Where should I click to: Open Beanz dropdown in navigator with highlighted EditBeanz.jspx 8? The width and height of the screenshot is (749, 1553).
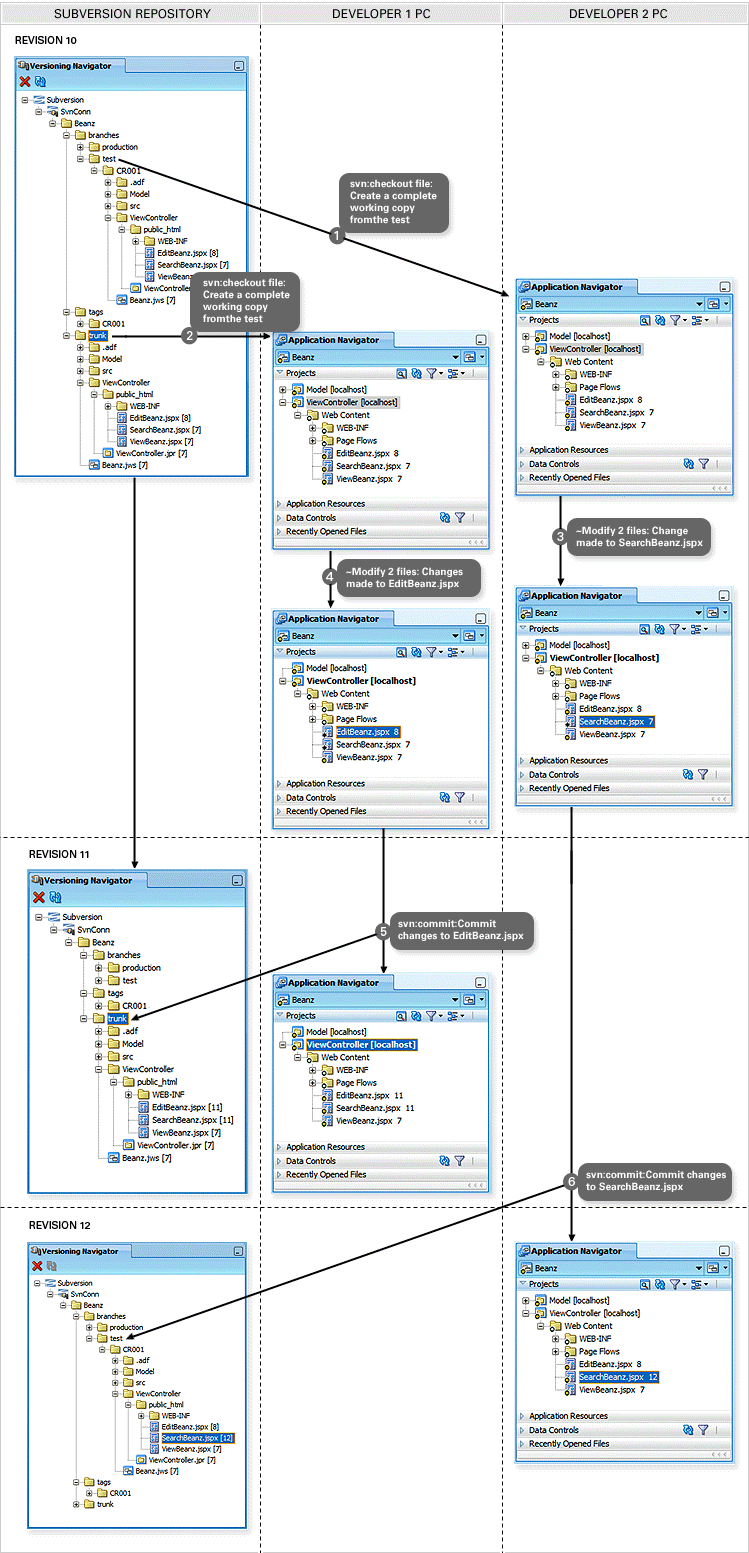tap(456, 636)
